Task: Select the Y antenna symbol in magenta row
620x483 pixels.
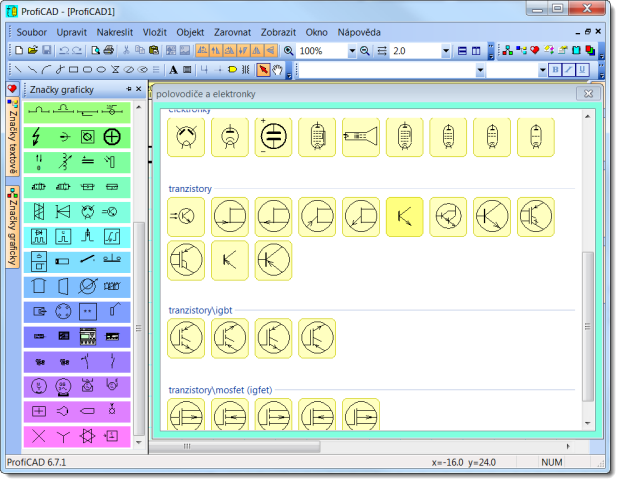Action: click(63, 437)
